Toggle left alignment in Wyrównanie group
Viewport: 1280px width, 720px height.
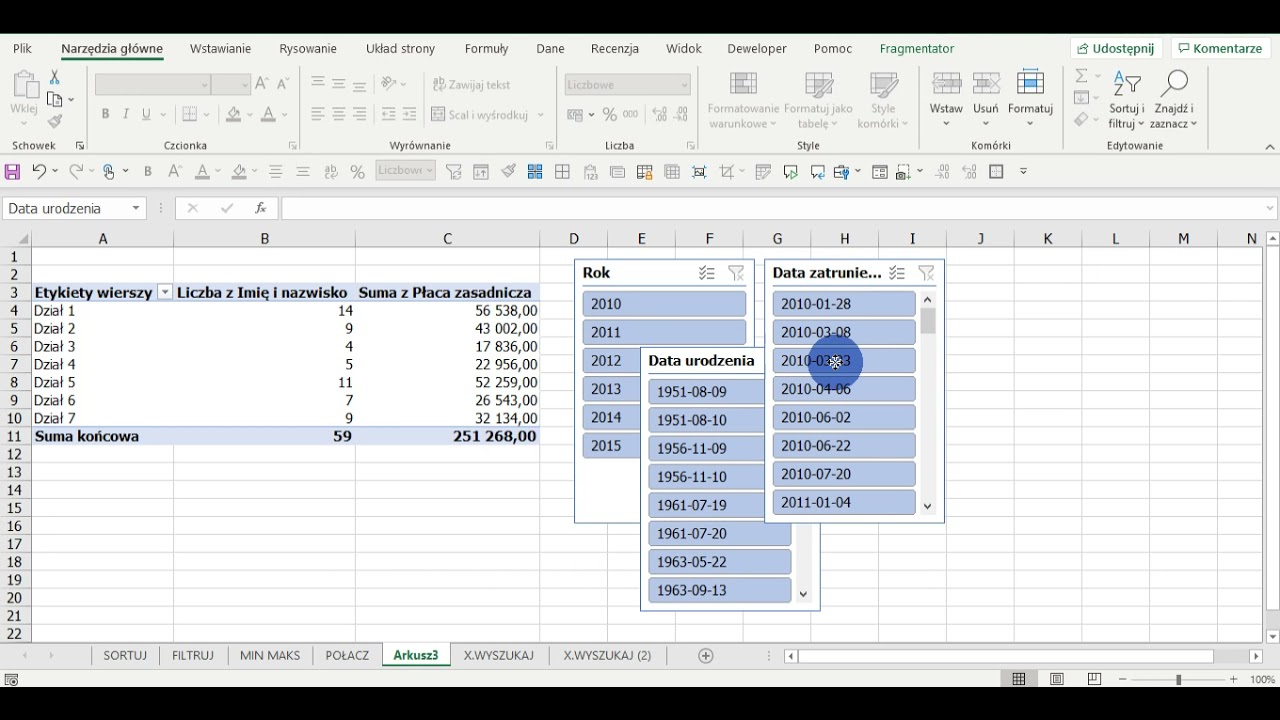[318, 115]
